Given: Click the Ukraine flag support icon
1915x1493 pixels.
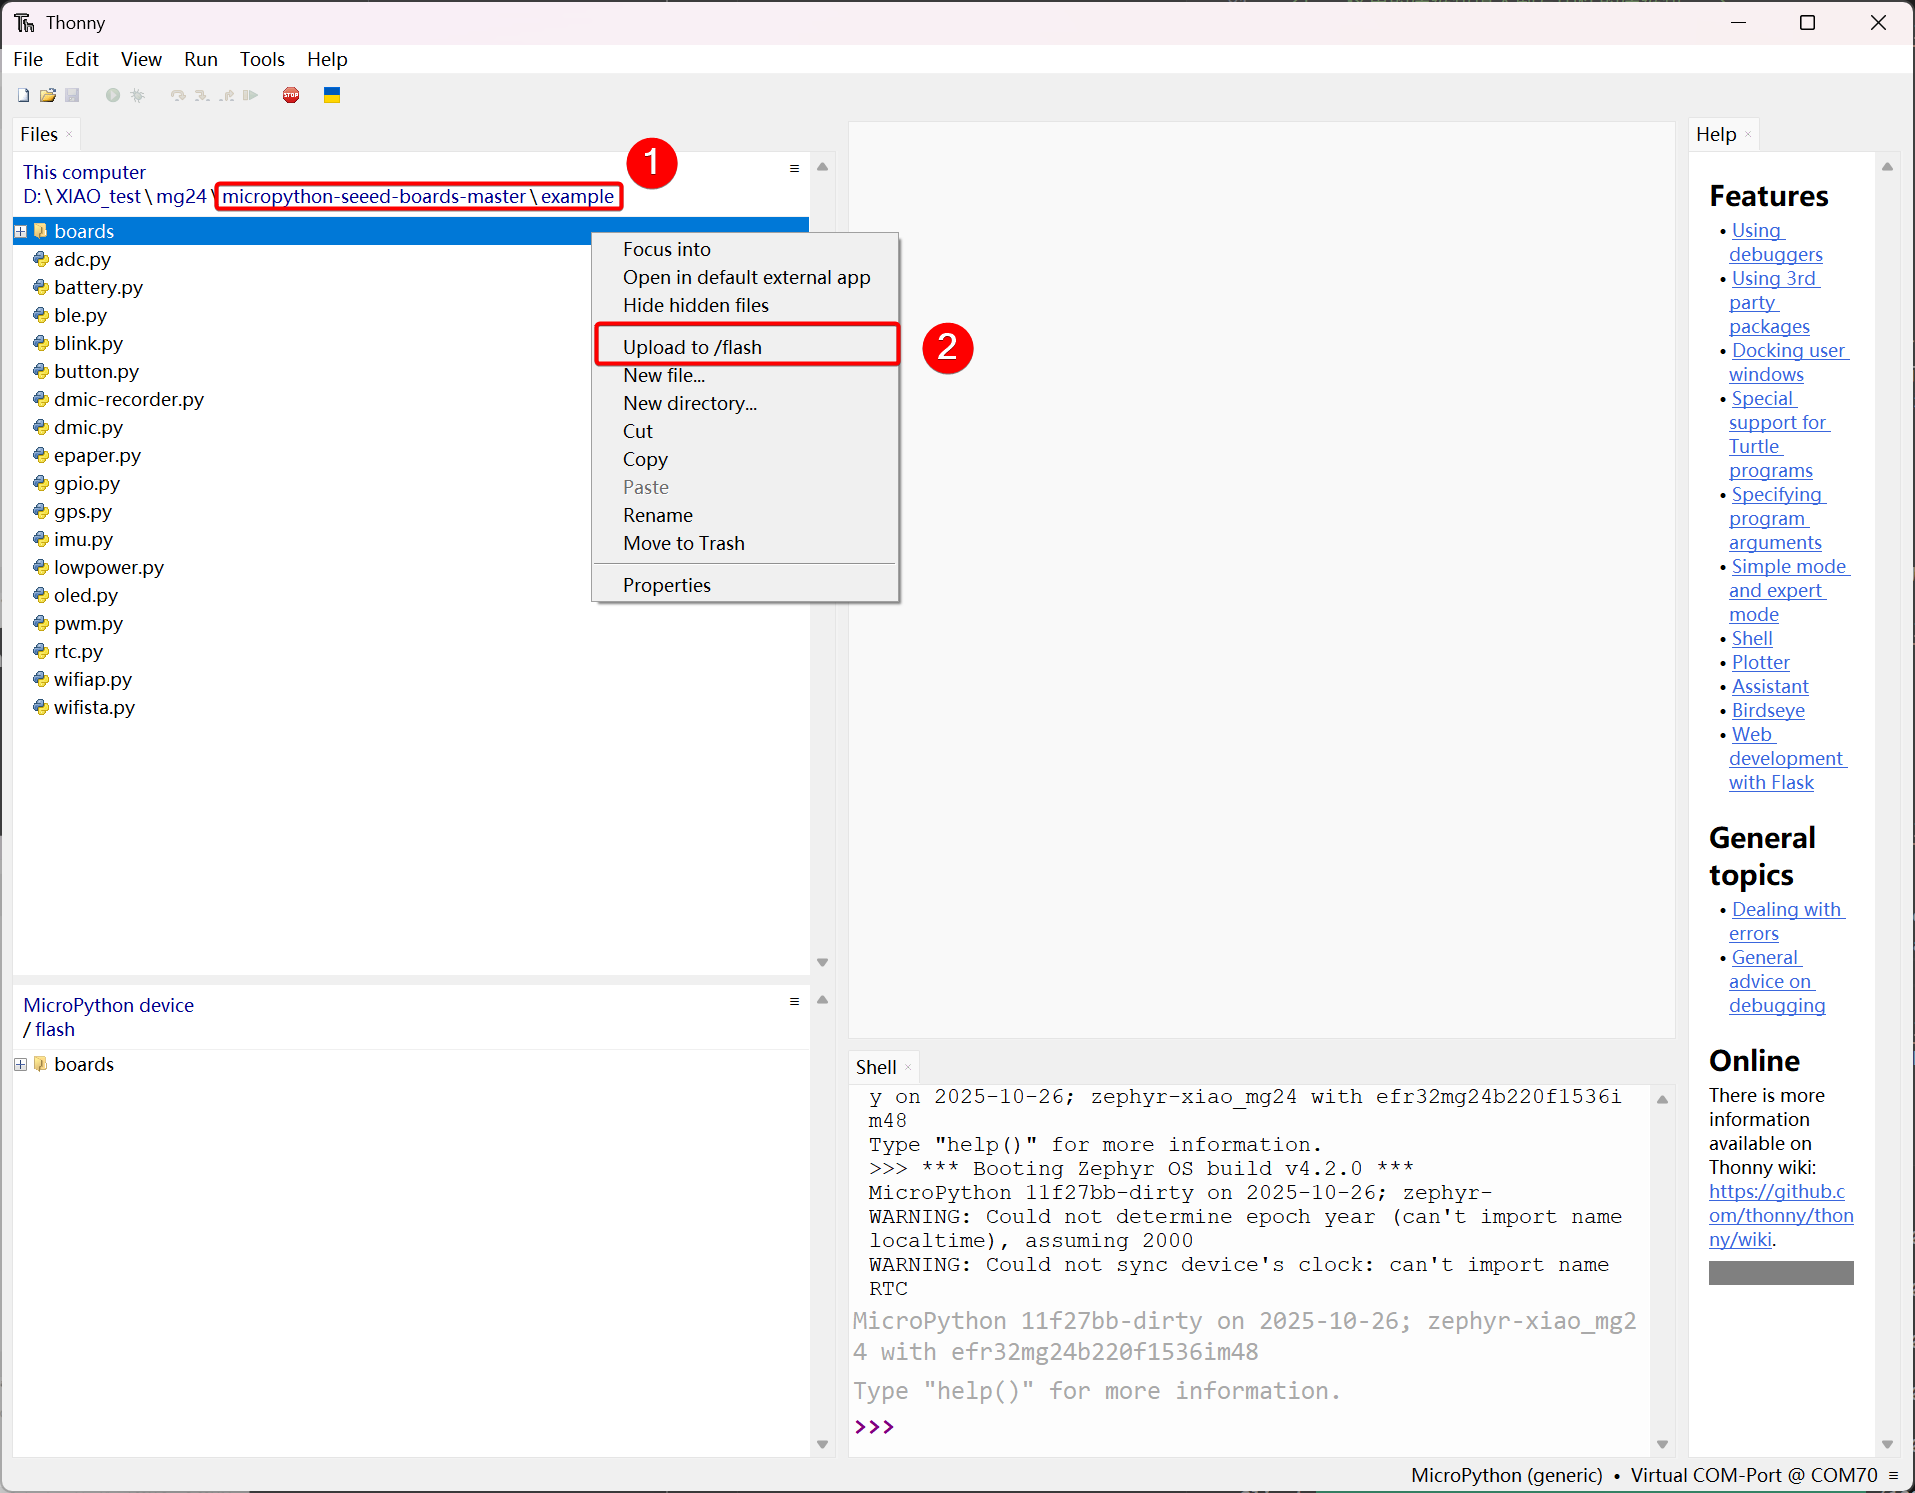Looking at the screenshot, I should pyautogui.click(x=332, y=95).
